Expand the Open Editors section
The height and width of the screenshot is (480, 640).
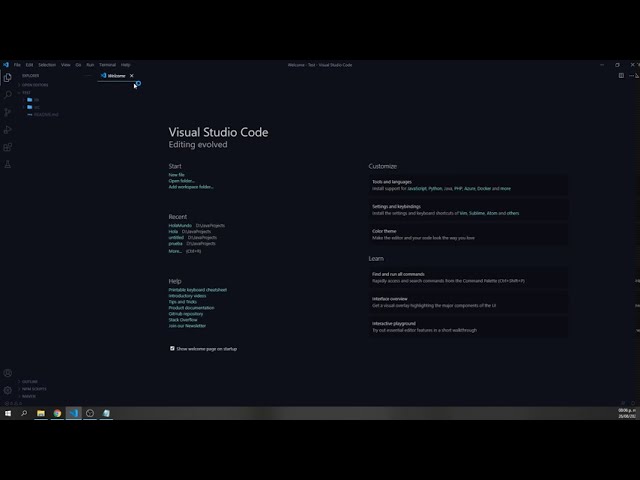click(35, 85)
